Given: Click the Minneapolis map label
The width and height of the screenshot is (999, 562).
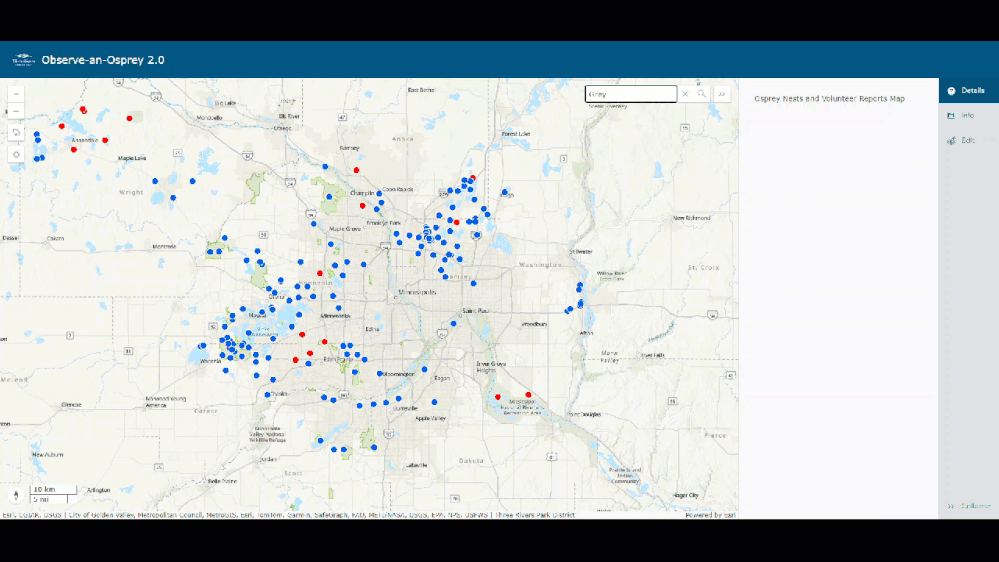Looking at the screenshot, I should pyautogui.click(x=417, y=292).
